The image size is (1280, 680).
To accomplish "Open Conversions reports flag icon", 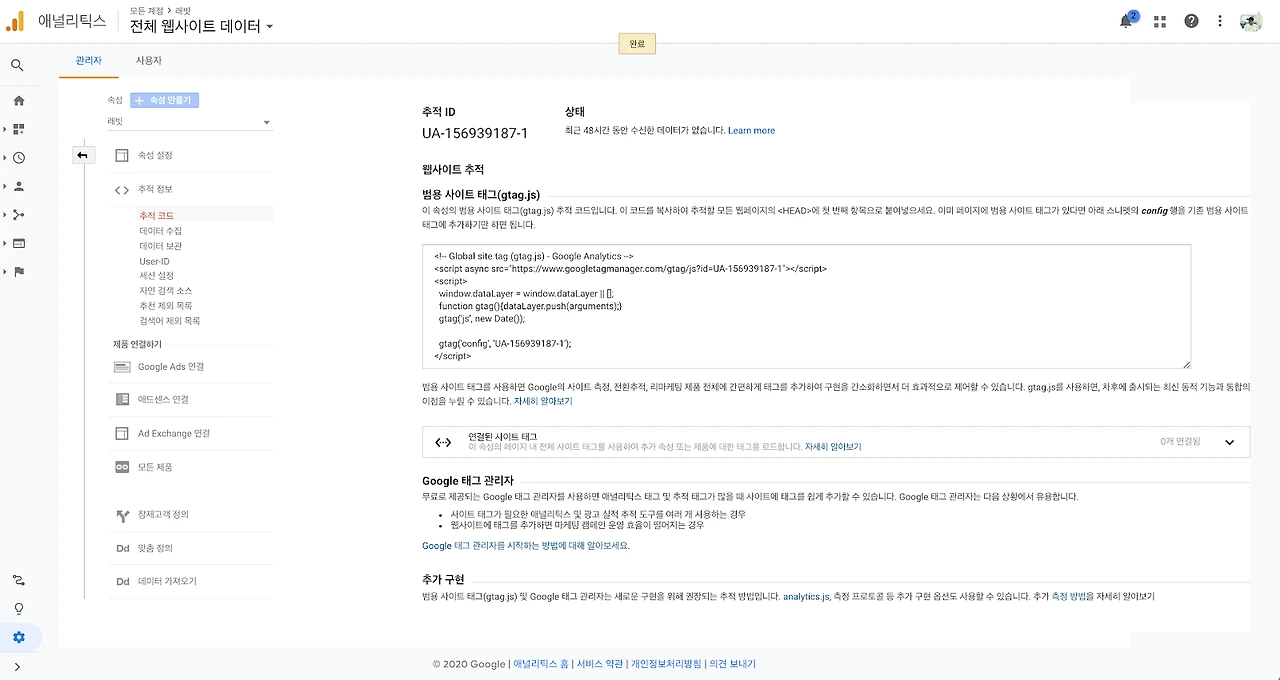I will point(18,271).
